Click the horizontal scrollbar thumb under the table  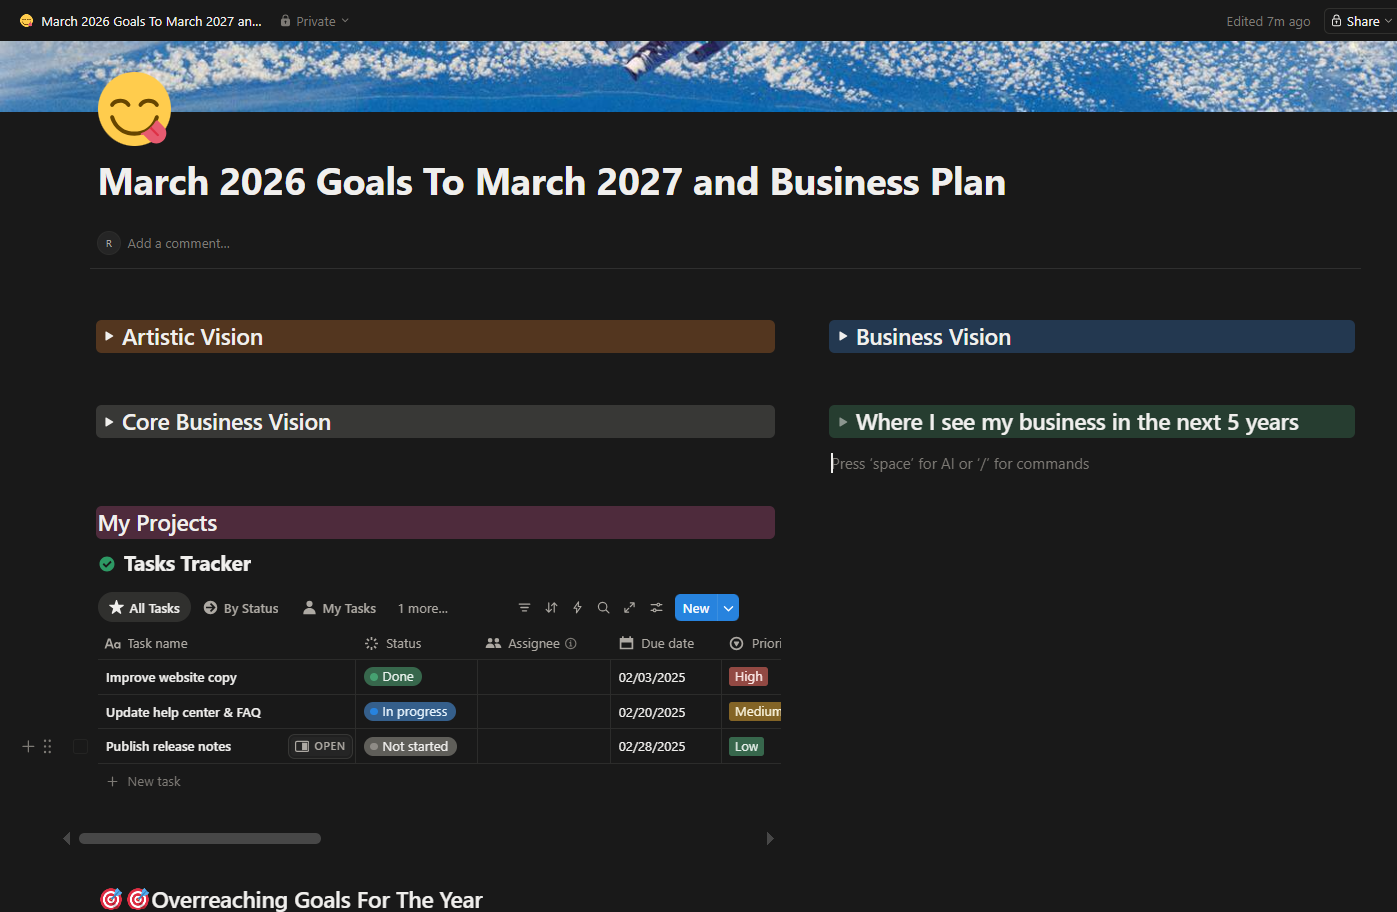(200, 839)
